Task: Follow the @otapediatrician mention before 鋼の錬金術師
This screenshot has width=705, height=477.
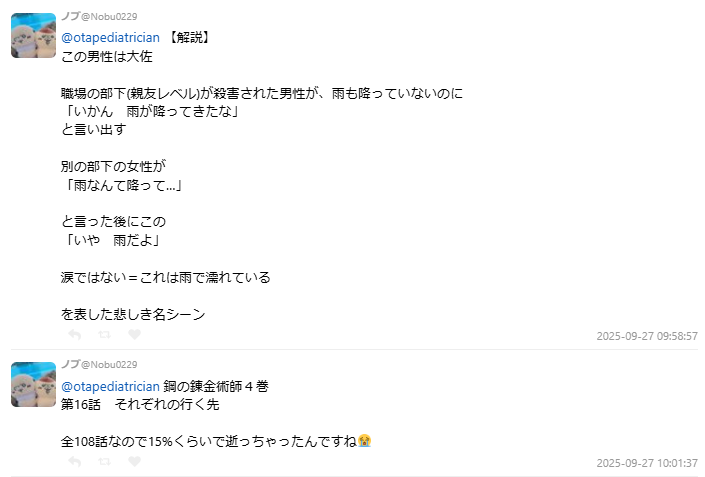Action: point(111,386)
